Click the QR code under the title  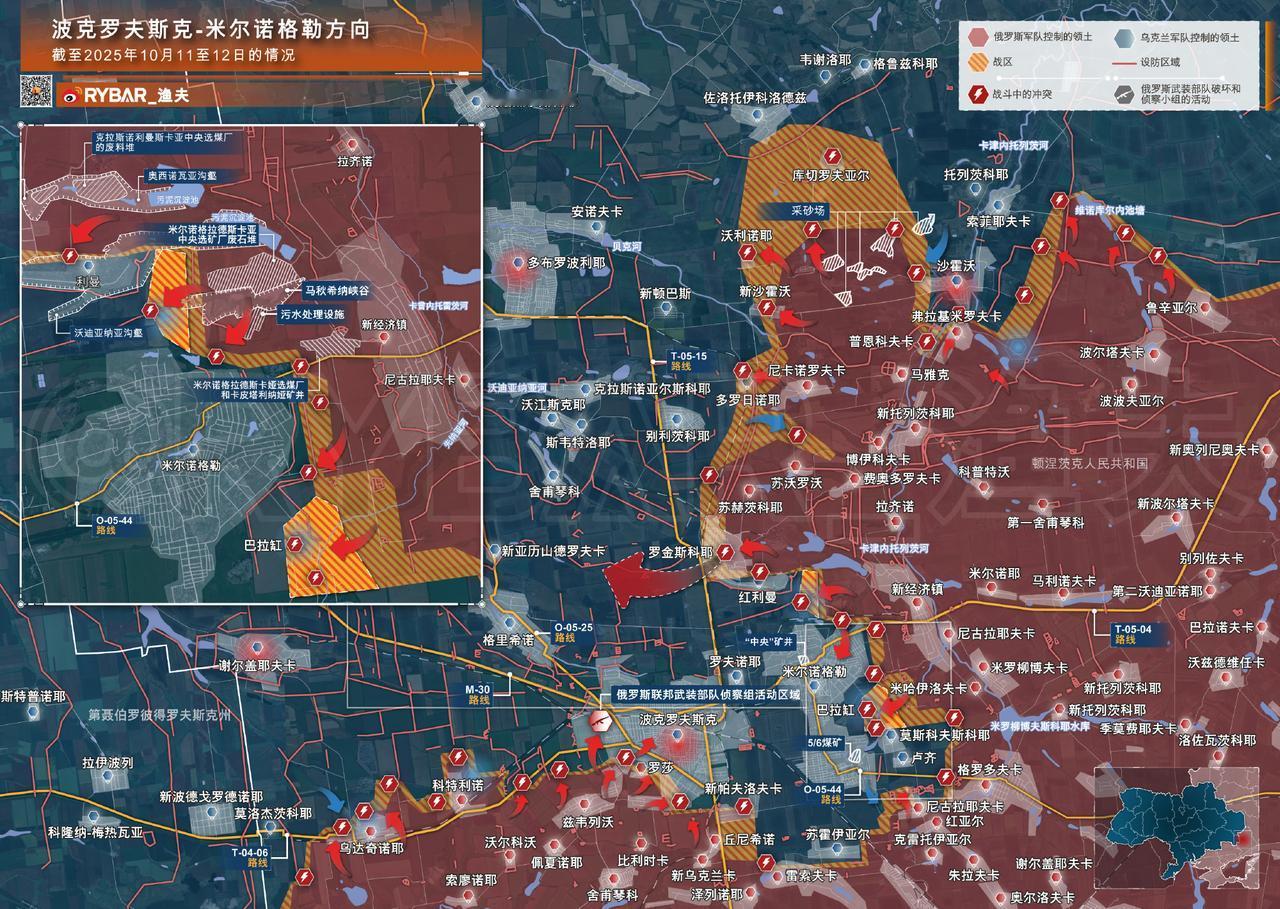click(x=36, y=91)
